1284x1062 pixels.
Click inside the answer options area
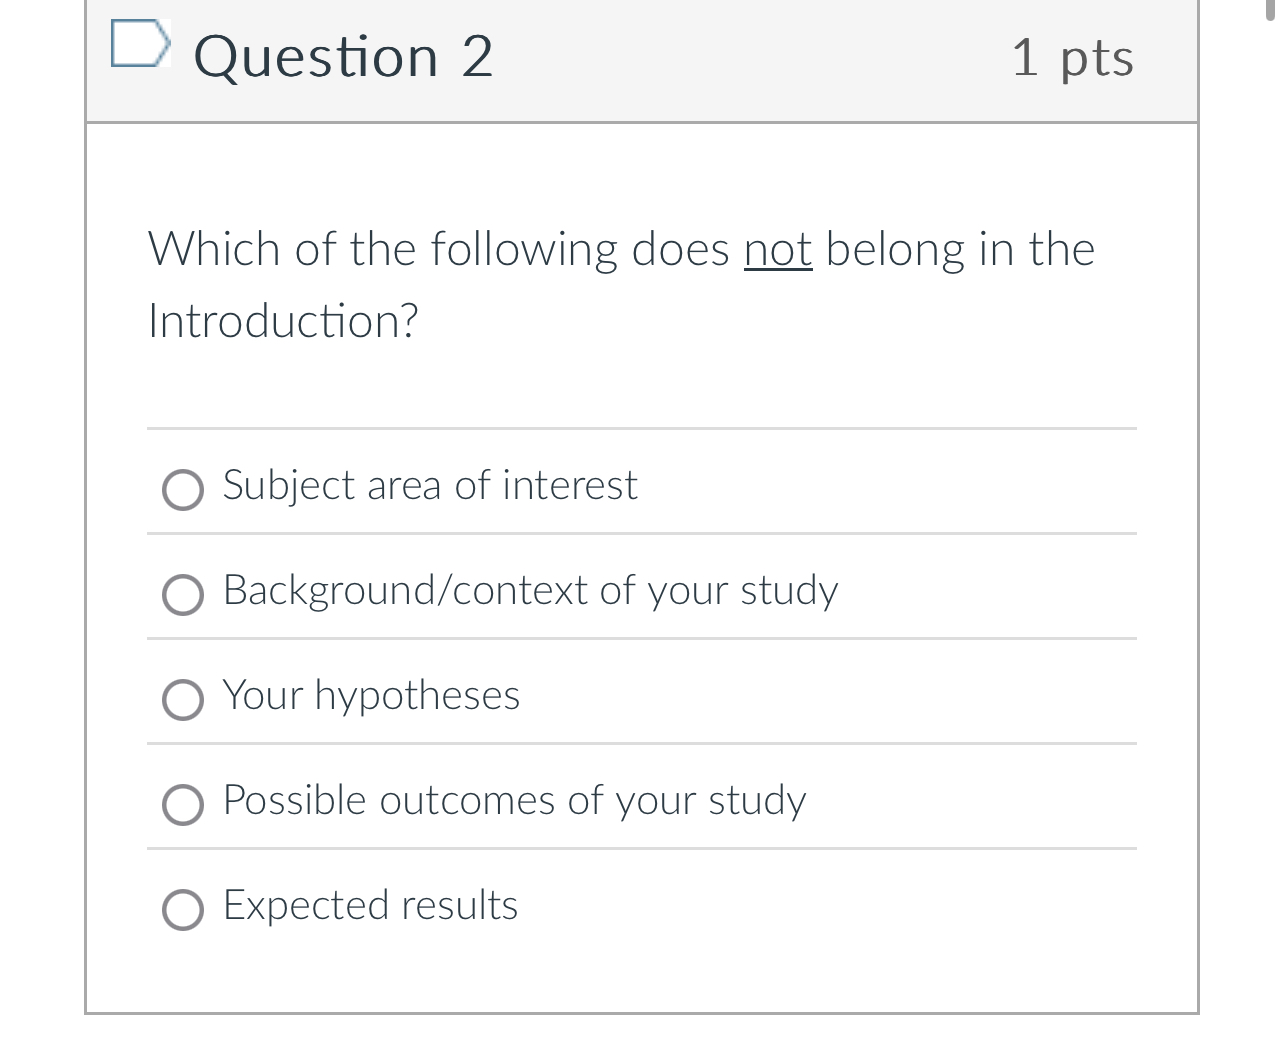642,695
